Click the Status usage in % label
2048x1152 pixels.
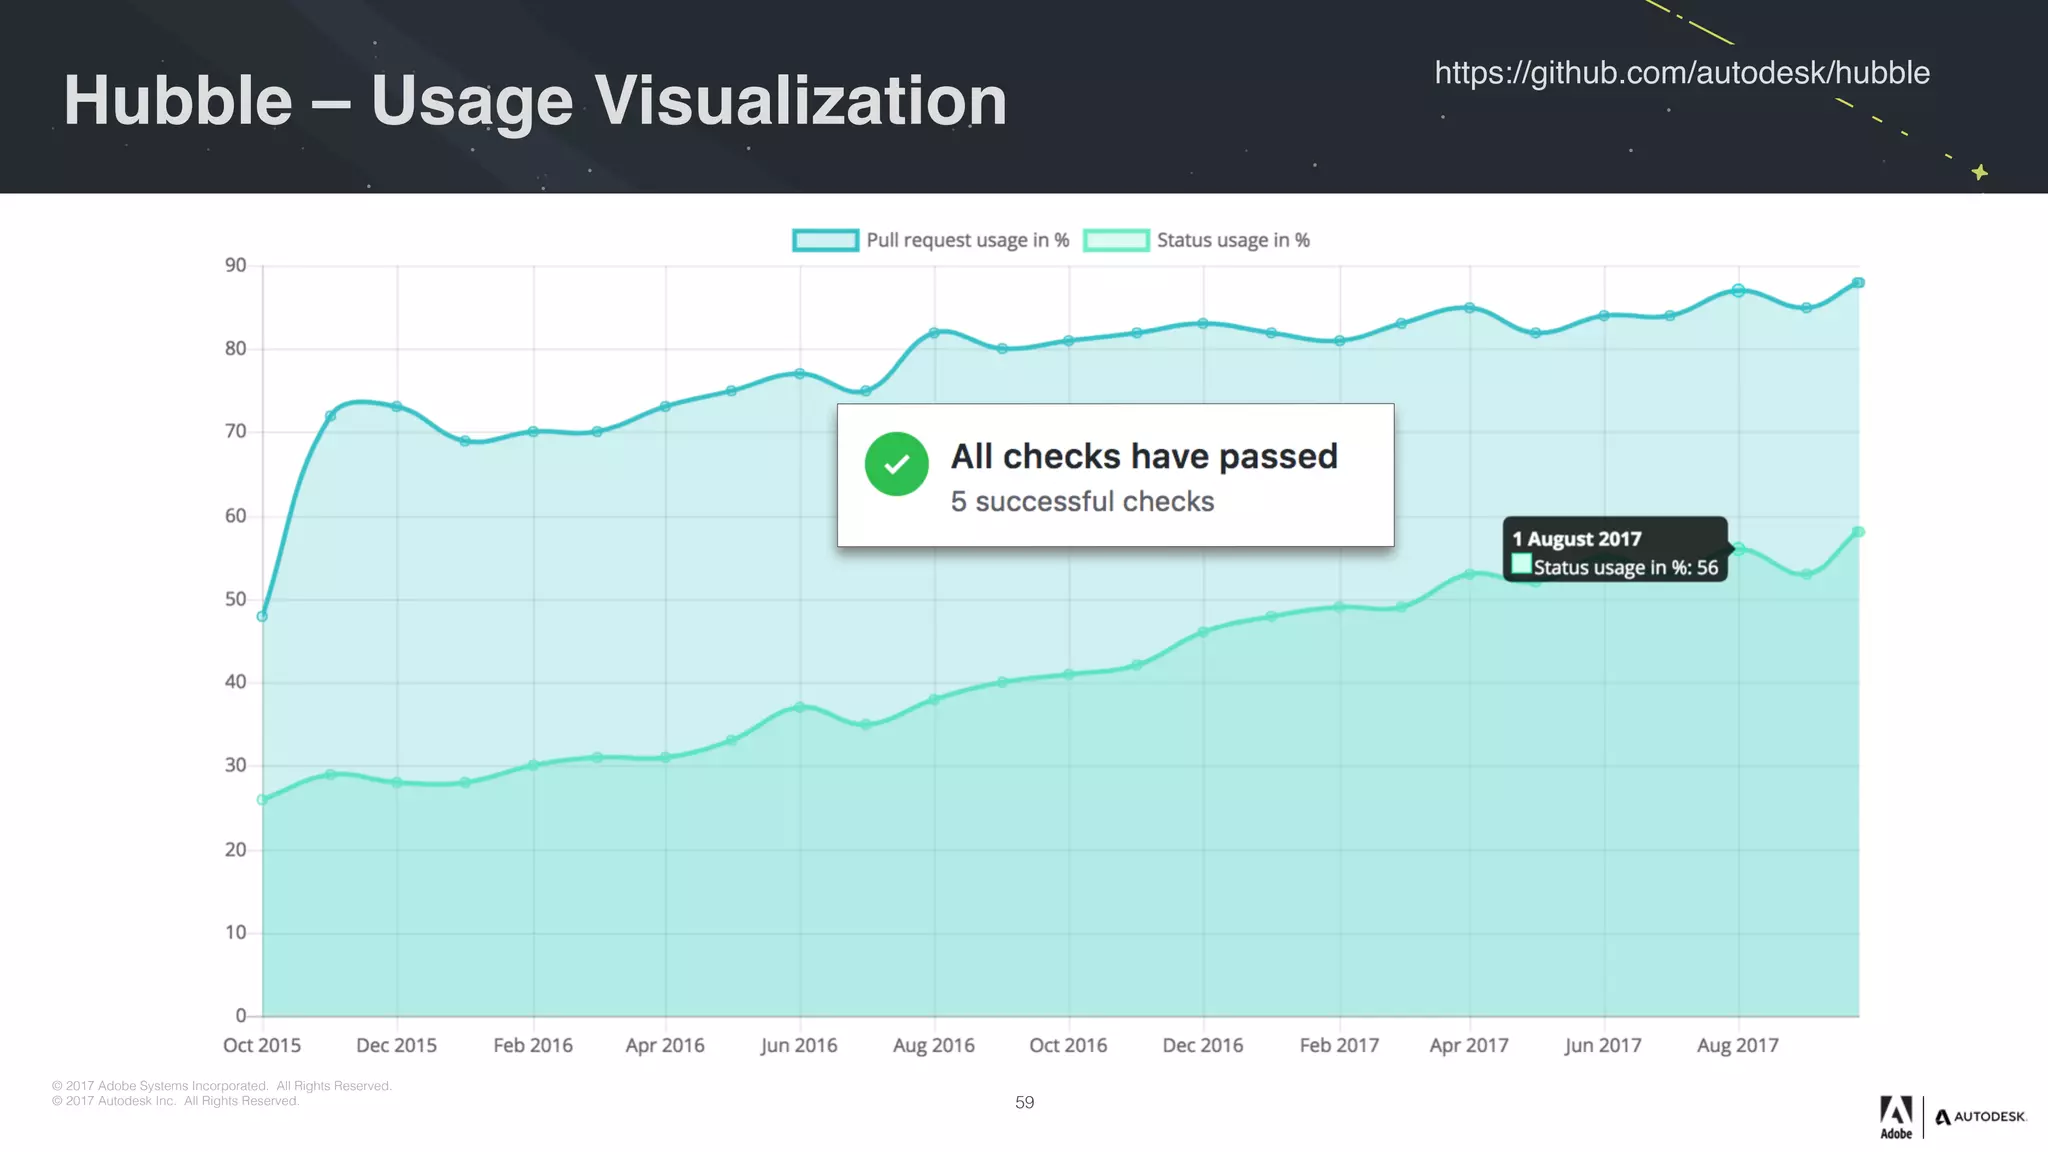pyautogui.click(x=1232, y=240)
